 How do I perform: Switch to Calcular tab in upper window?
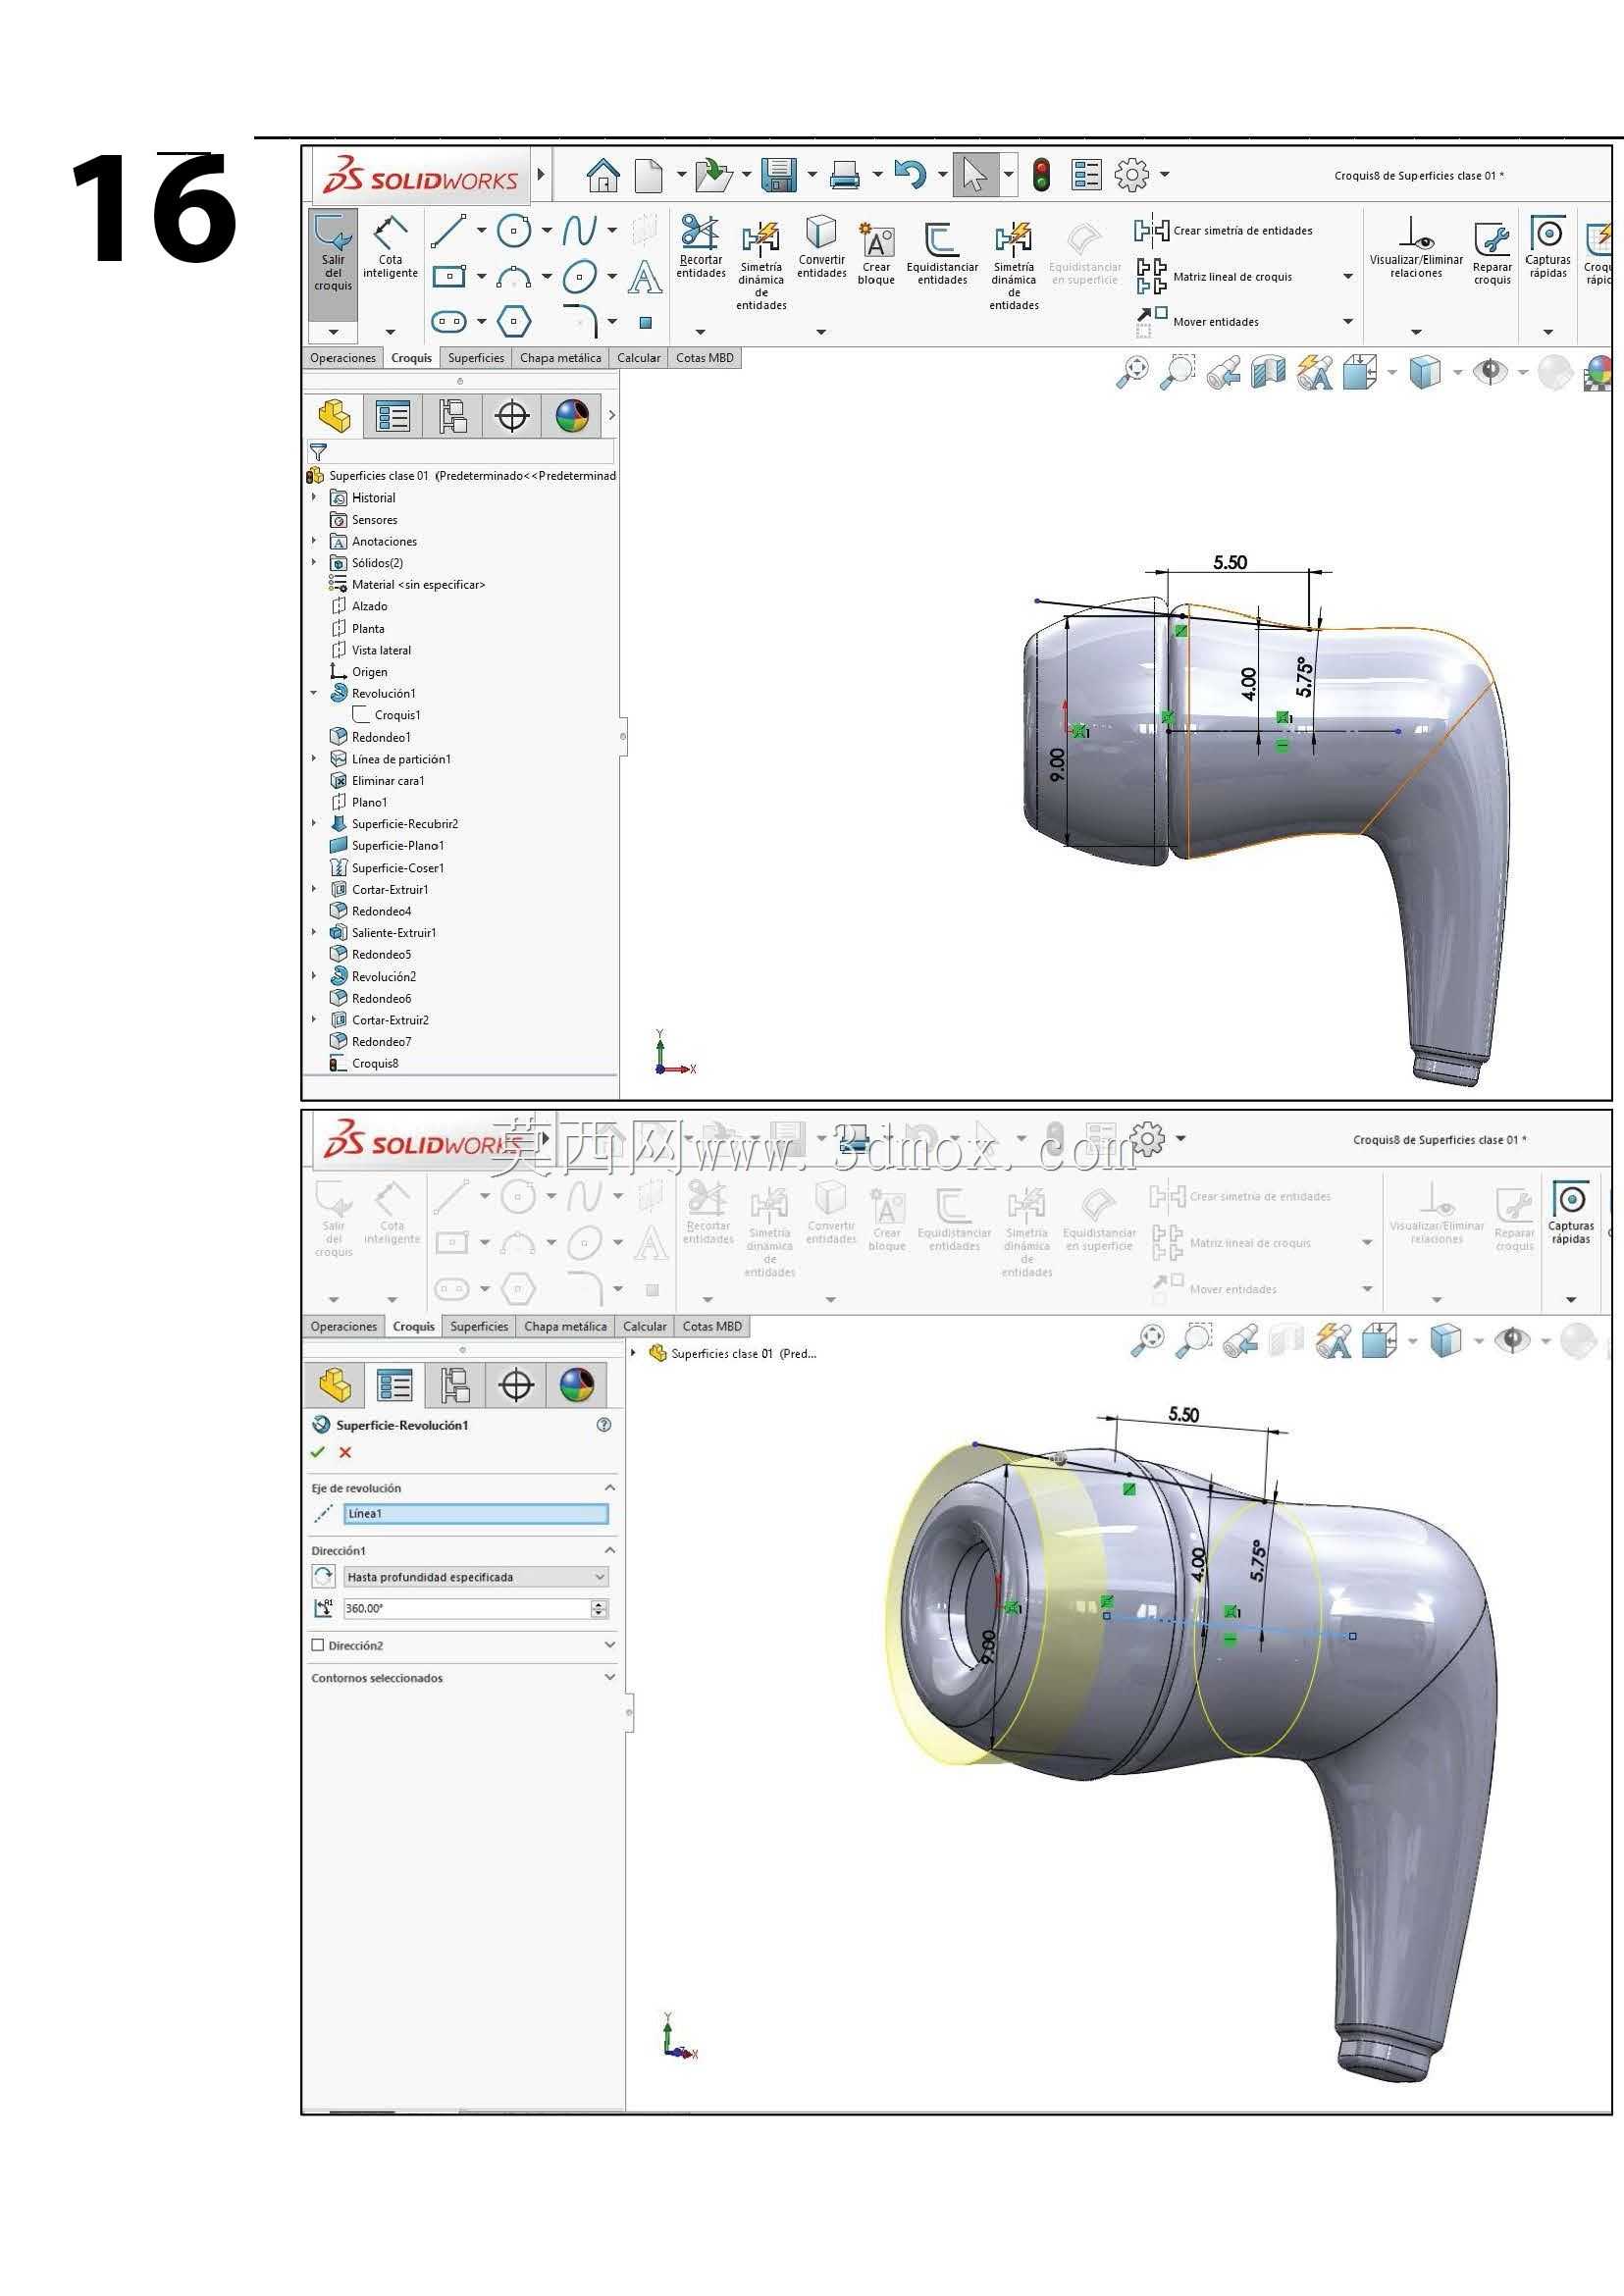click(x=638, y=358)
